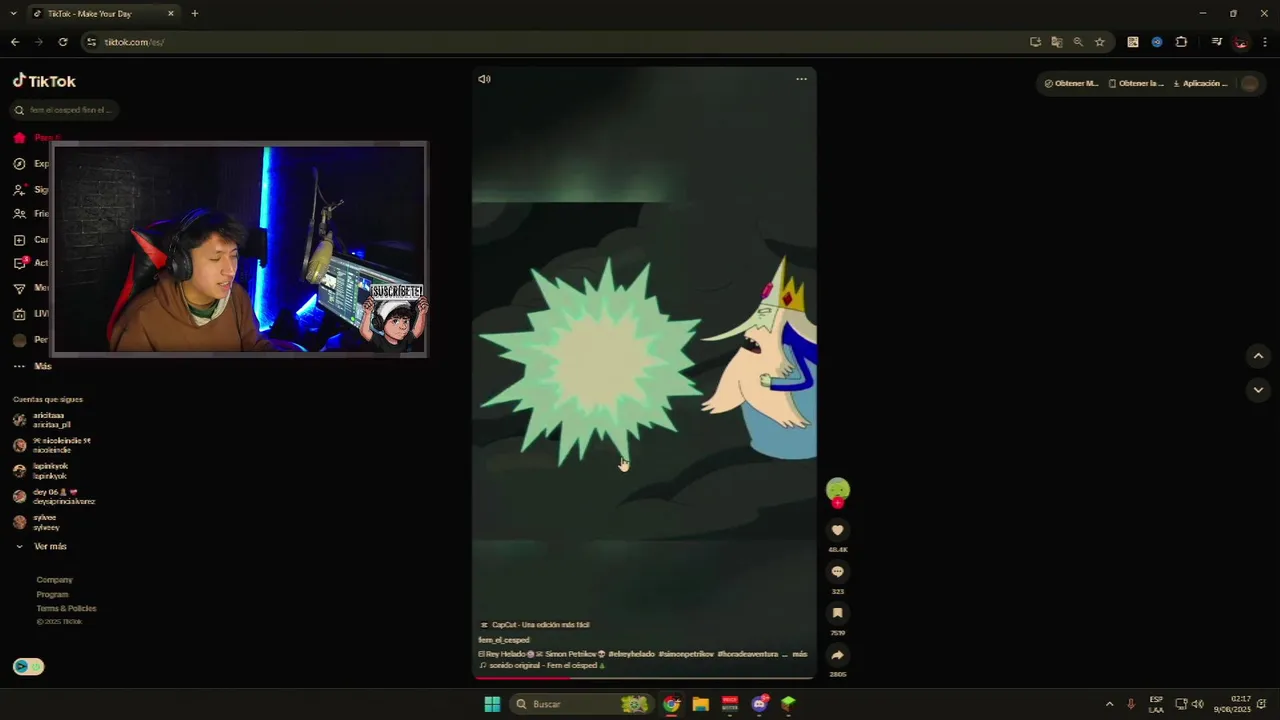Click the #simonpetrikov hashtag
This screenshot has height=720, width=1280.
tap(686, 654)
